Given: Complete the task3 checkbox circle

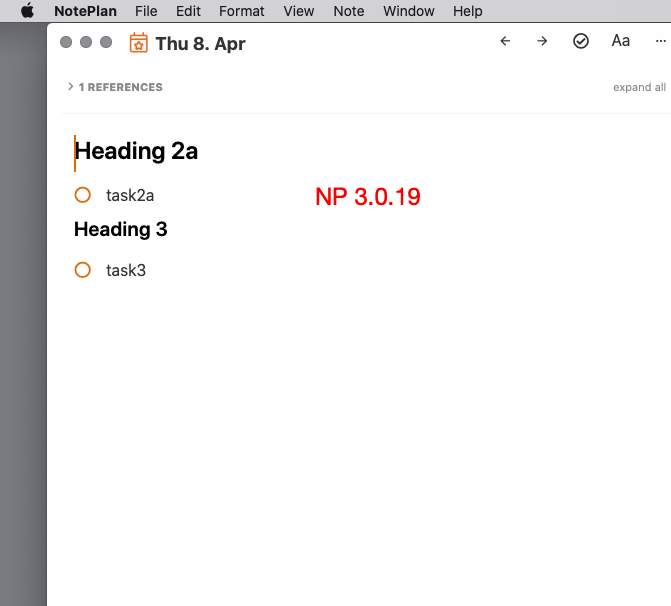Looking at the screenshot, I should [x=83, y=270].
